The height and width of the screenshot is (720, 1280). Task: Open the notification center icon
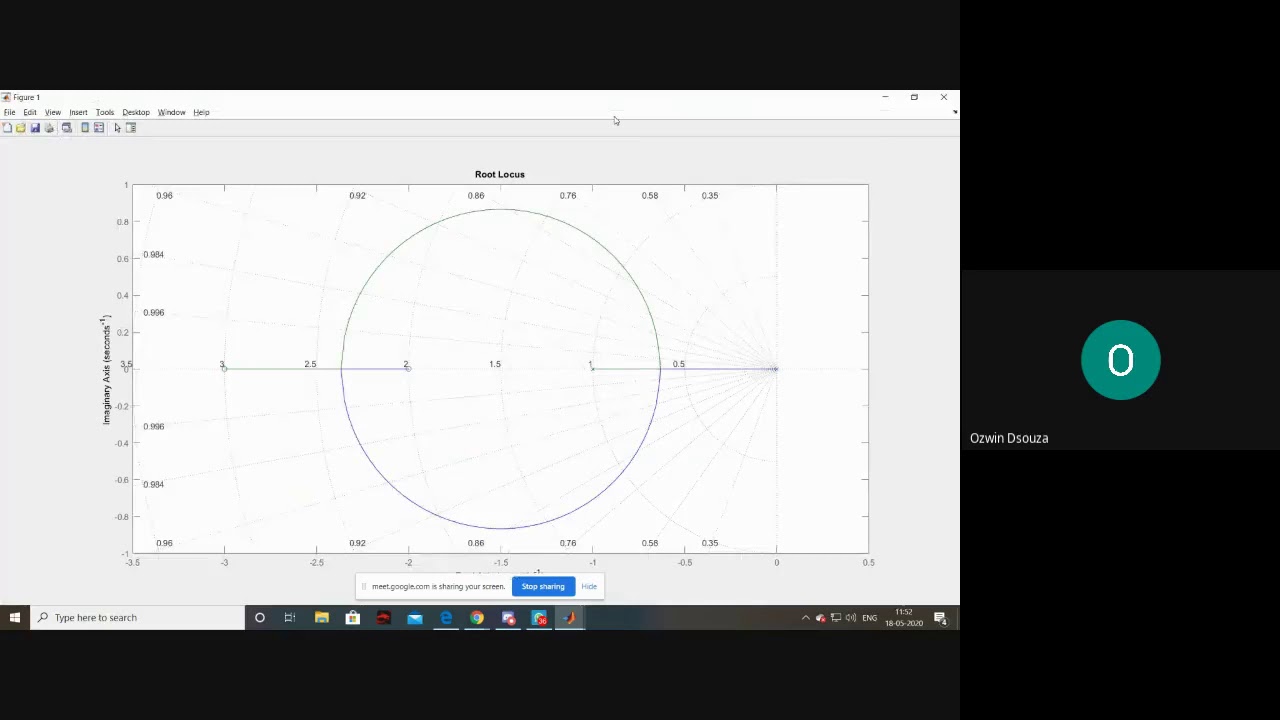pyautogui.click(x=941, y=618)
